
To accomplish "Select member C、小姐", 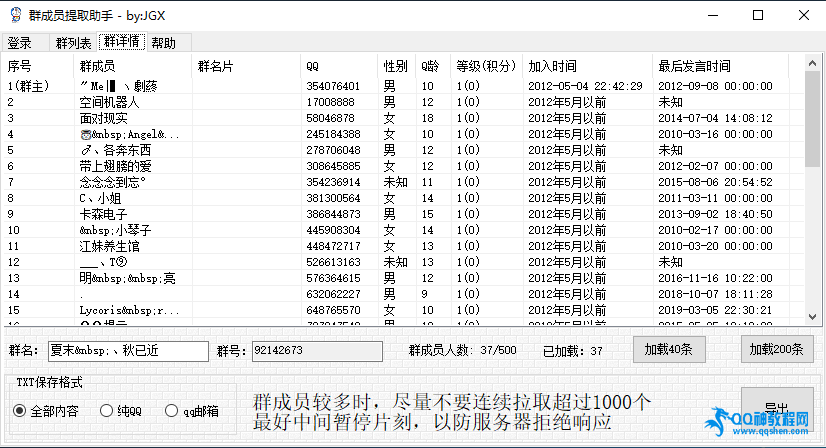I will pos(100,198).
